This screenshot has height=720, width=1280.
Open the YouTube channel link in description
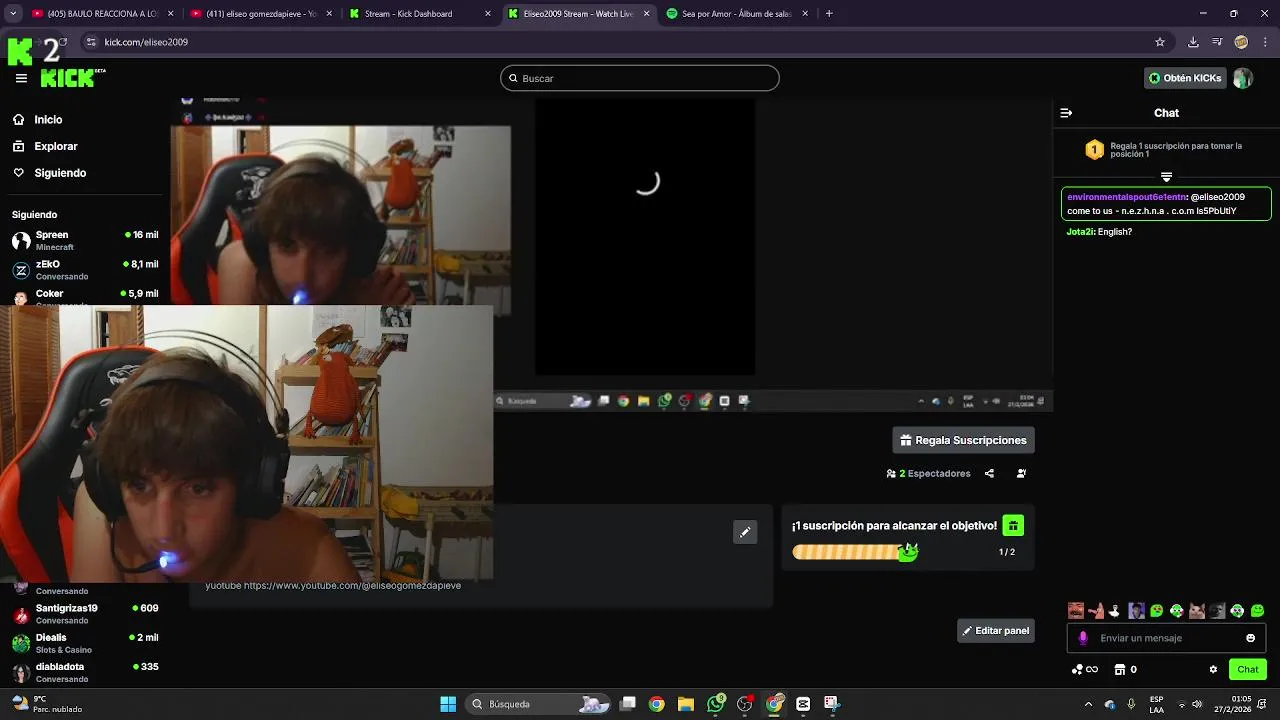(352, 585)
